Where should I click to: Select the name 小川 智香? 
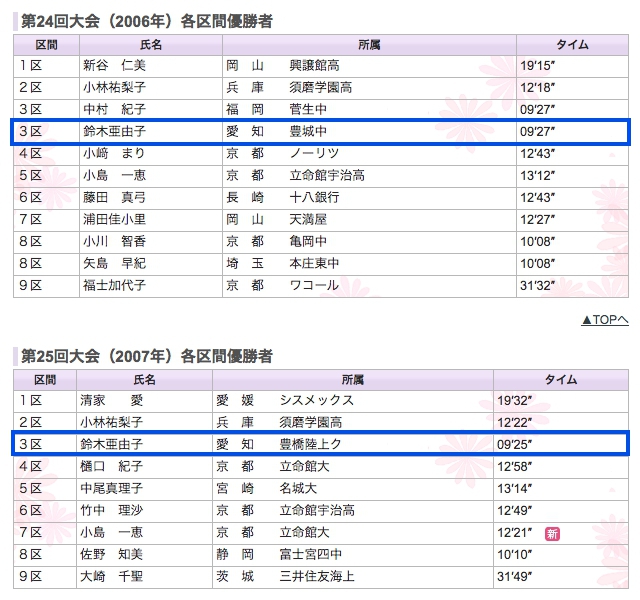[114, 242]
